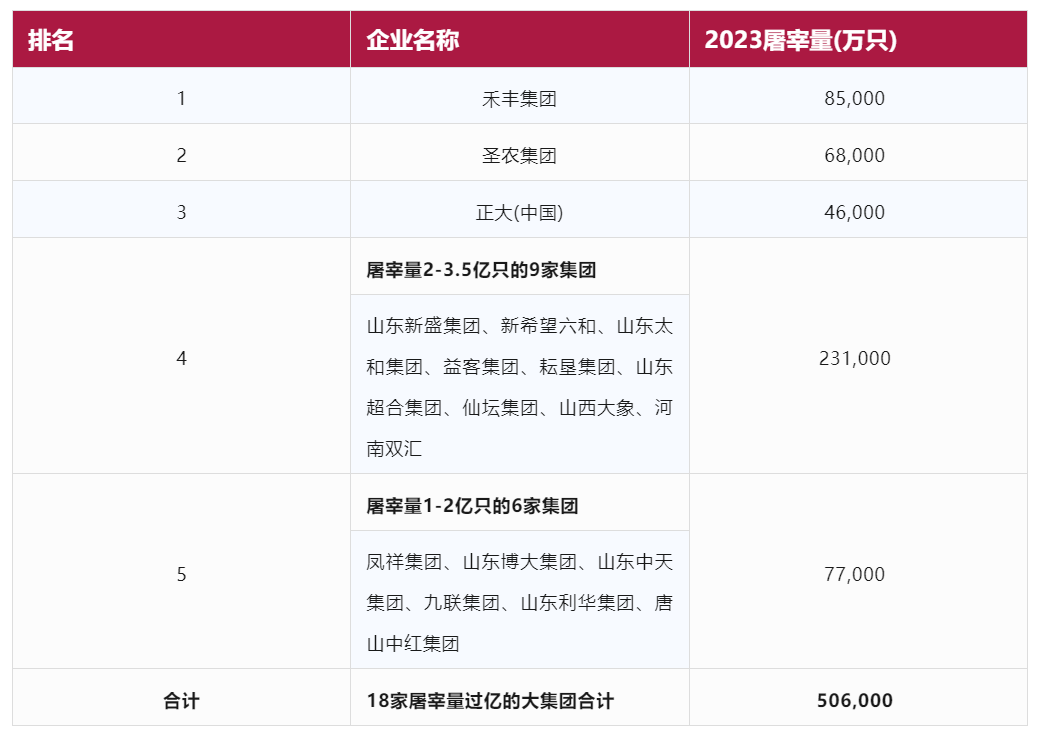The height and width of the screenshot is (739, 1041).
Task: Select the 231,000 value cell
Action: (x=858, y=356)
